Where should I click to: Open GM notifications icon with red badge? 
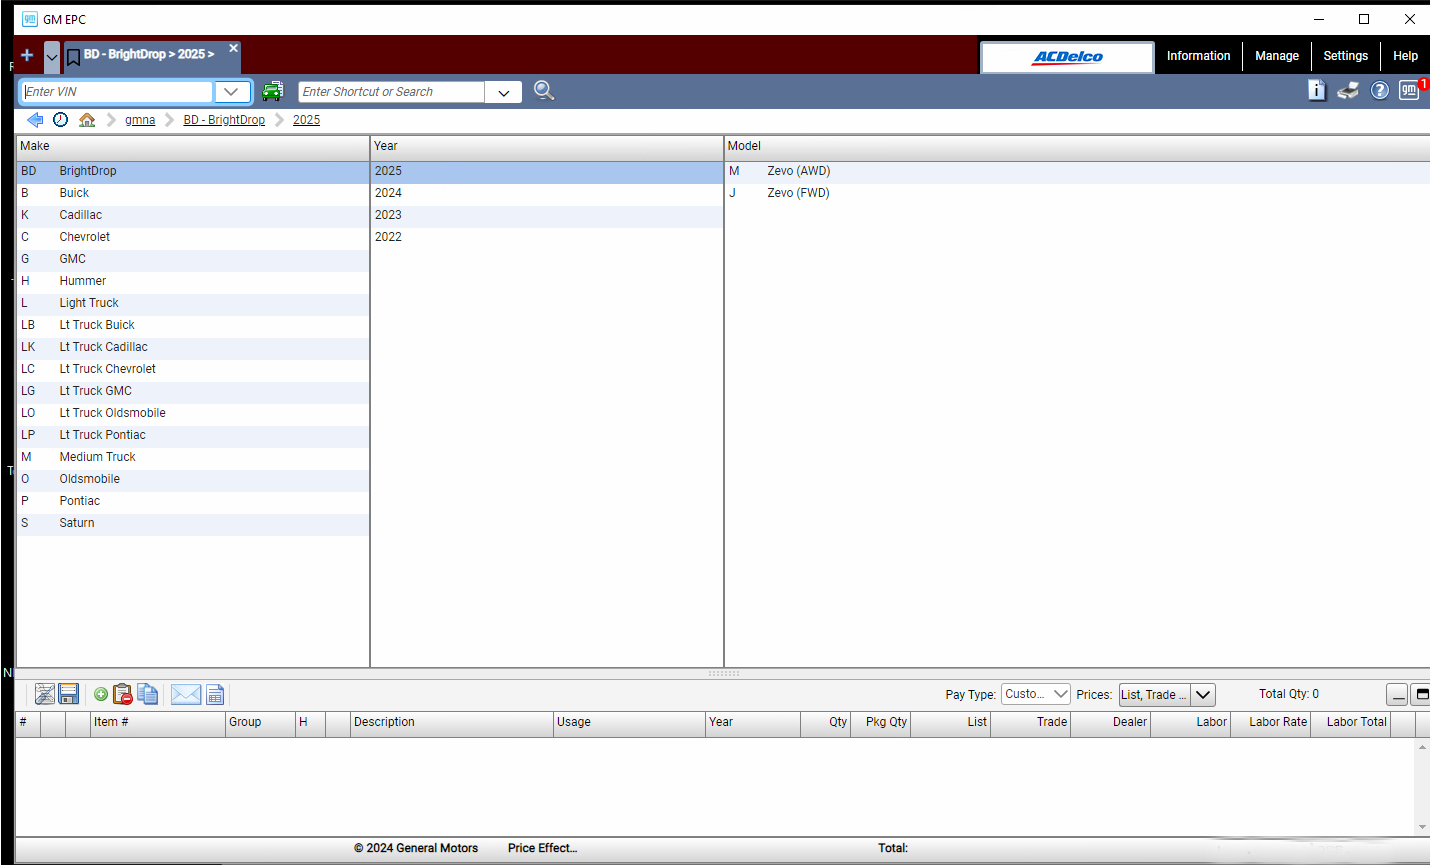[1410, 91]
